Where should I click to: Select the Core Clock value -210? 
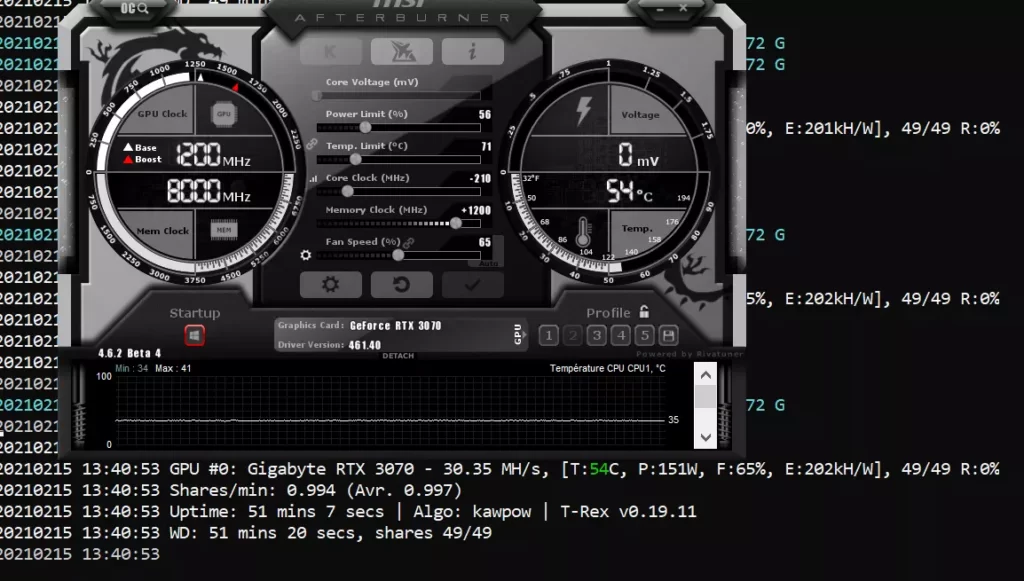point(480,178)
